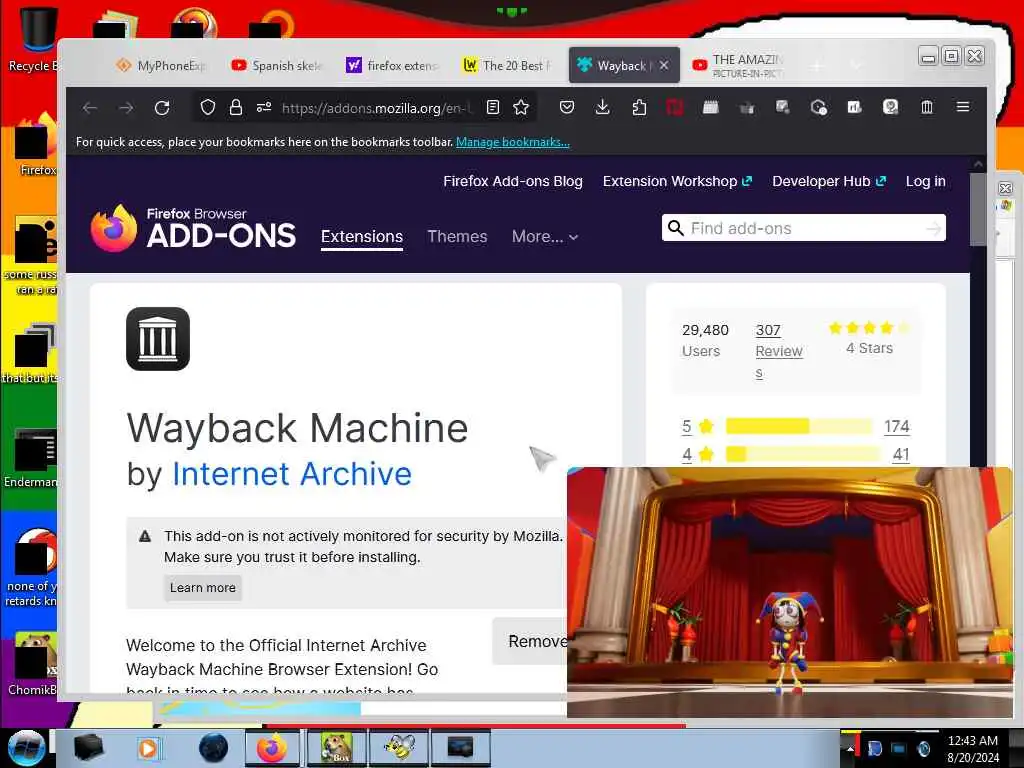Open the Extensions puzzle-piece menu
This screenshot has height=768, width=1024.
point(639,108)
